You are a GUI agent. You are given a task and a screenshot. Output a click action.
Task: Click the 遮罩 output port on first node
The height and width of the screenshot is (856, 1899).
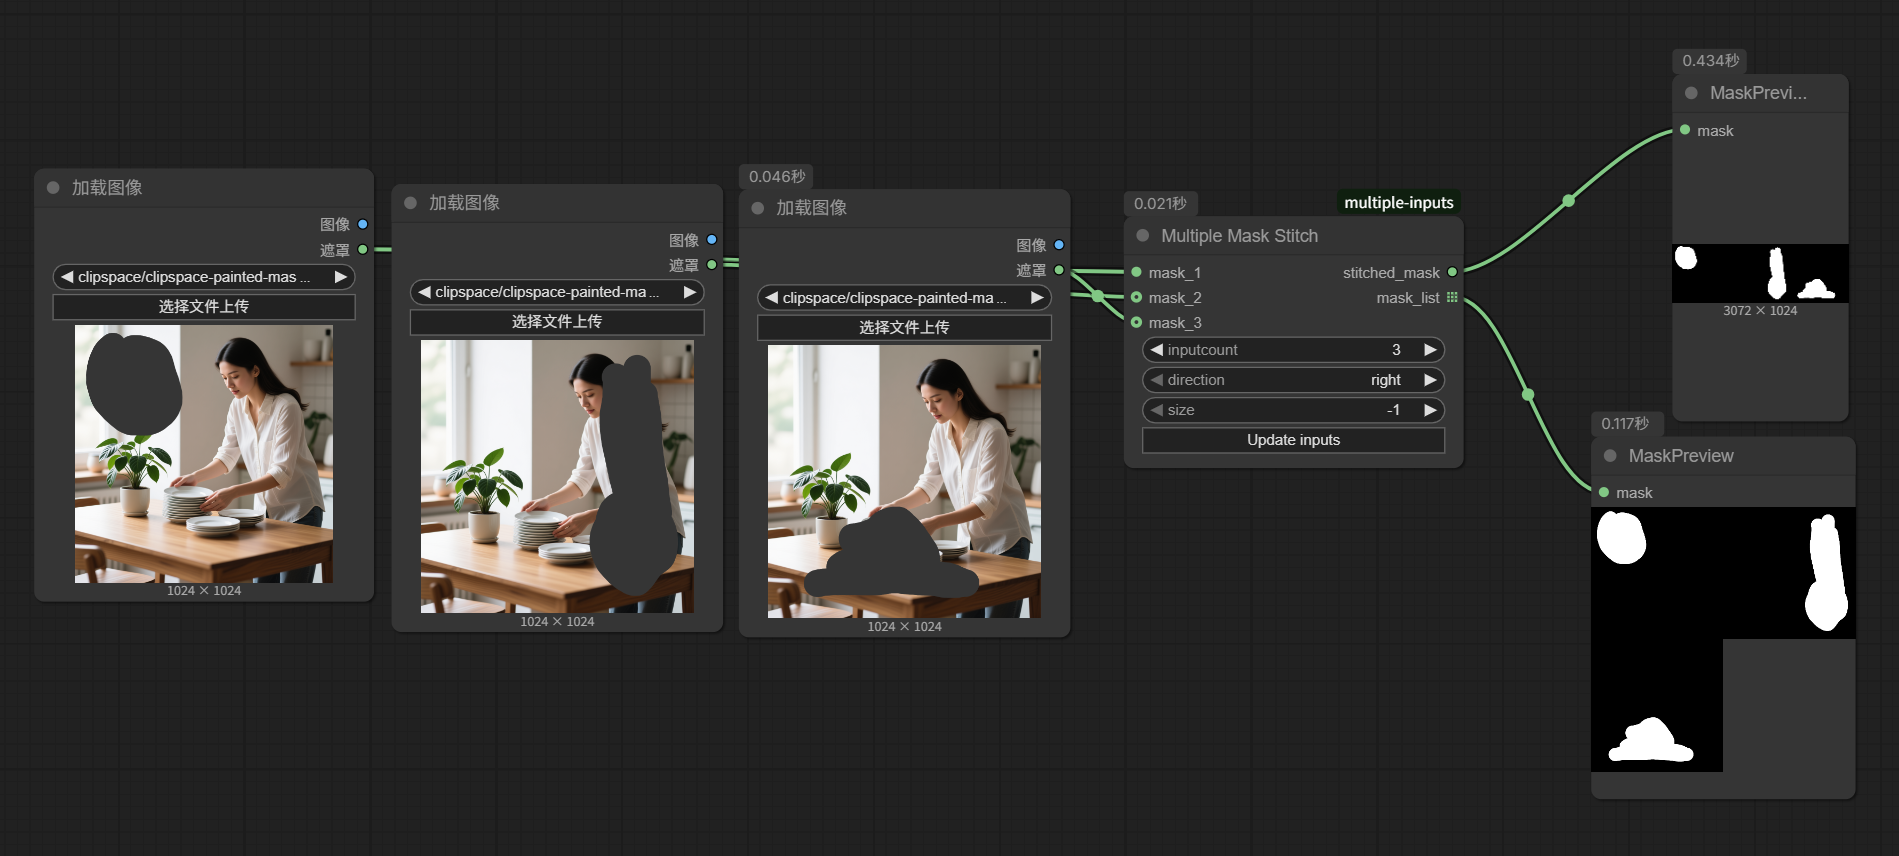point(363,249)
